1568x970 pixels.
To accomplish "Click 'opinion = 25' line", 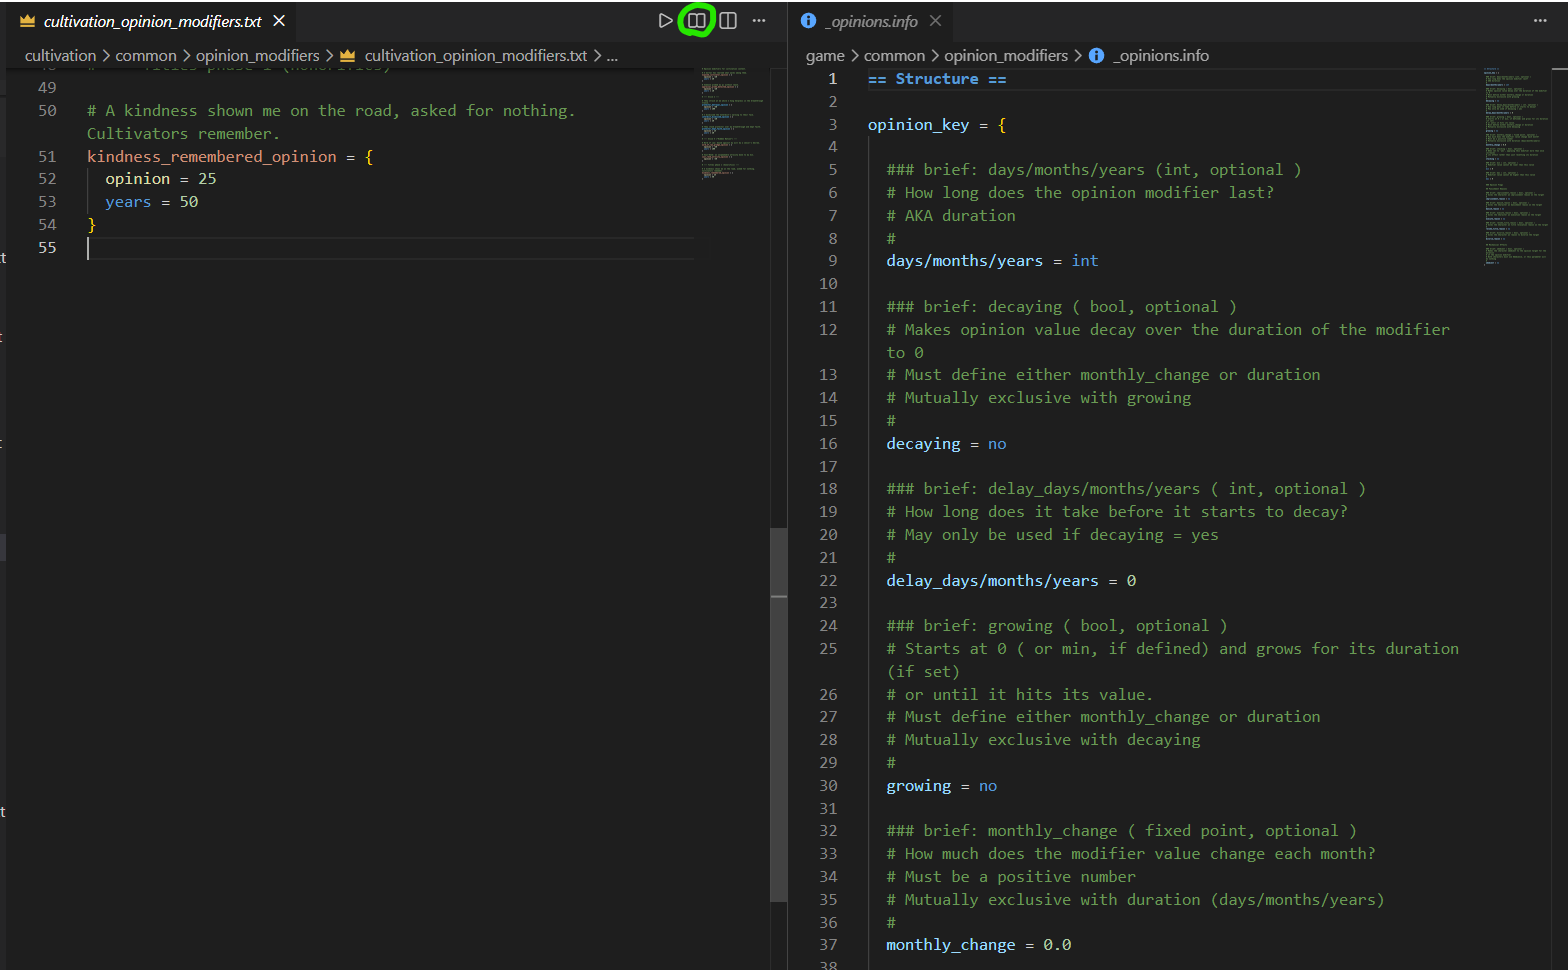I will click(x=161, y=179).
